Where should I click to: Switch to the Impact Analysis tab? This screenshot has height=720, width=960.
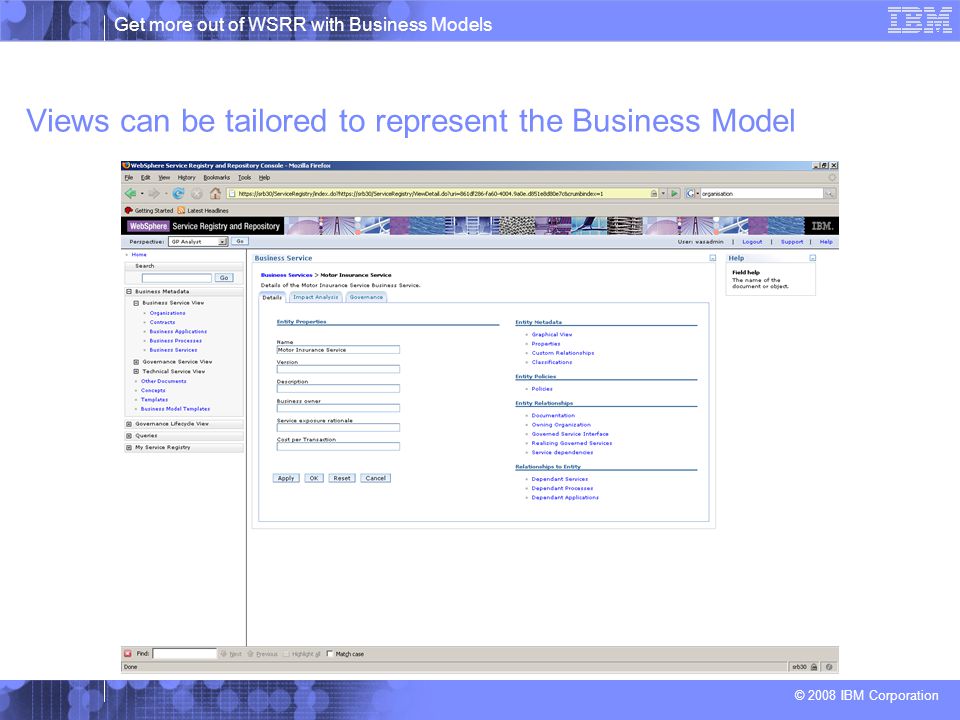316,297
